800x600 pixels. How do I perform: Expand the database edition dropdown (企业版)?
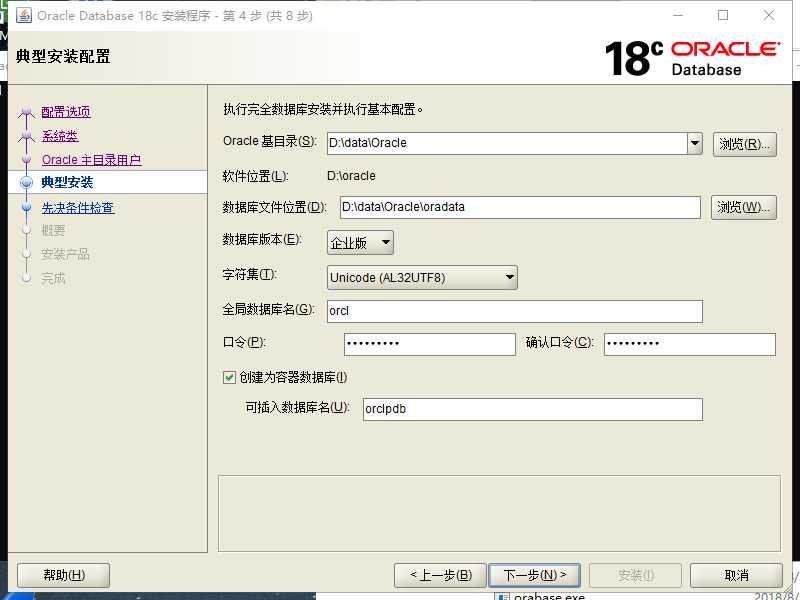click(360, 242)
